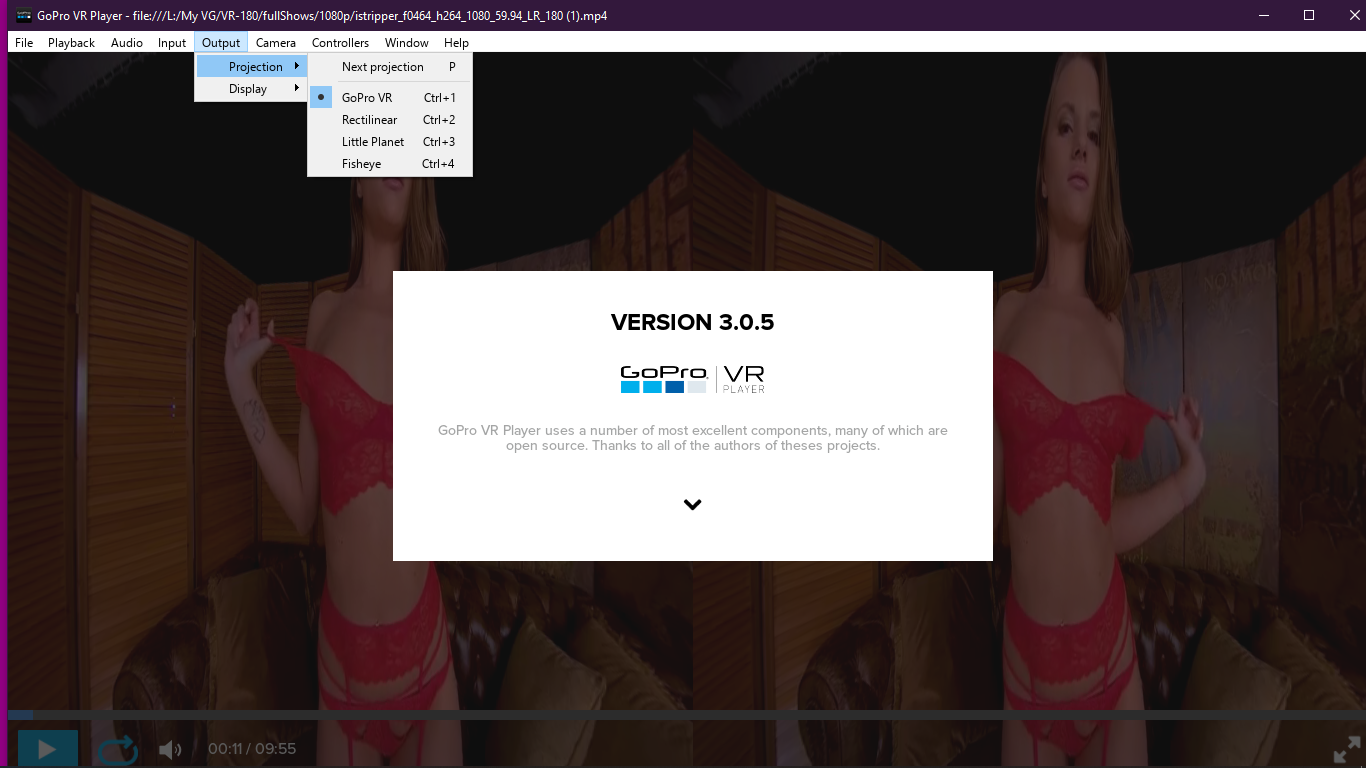Select the GoPro VR projection option

(x=390, y=98)
